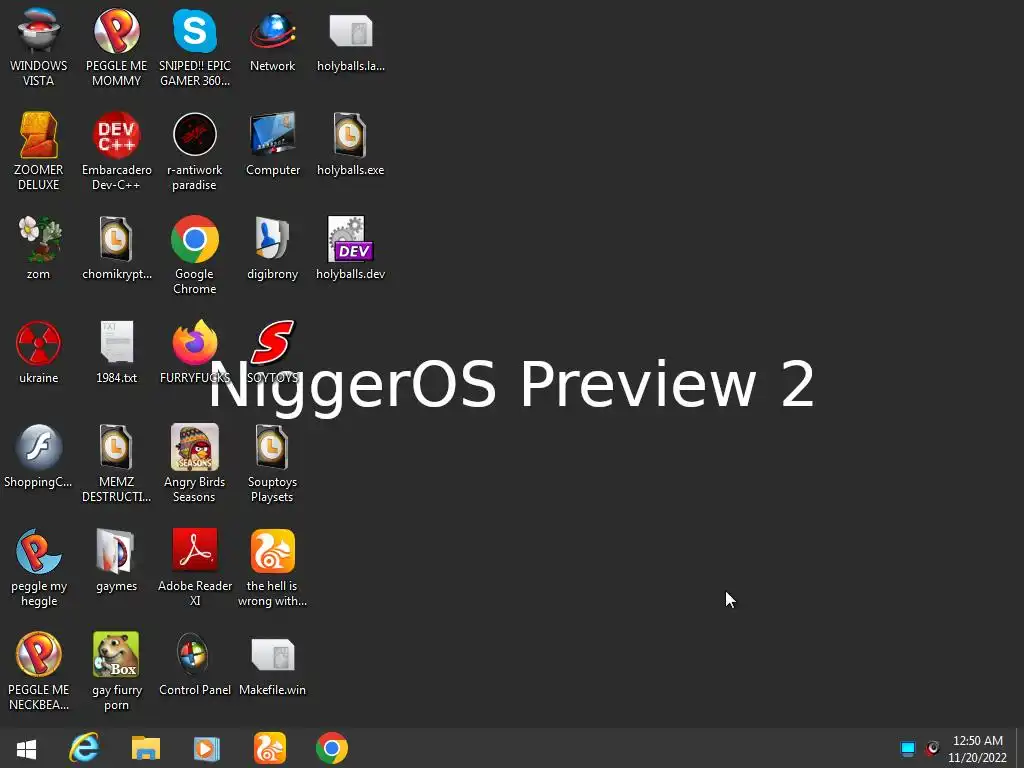Select the SOYTOYS desktop icon

point(272,343)
